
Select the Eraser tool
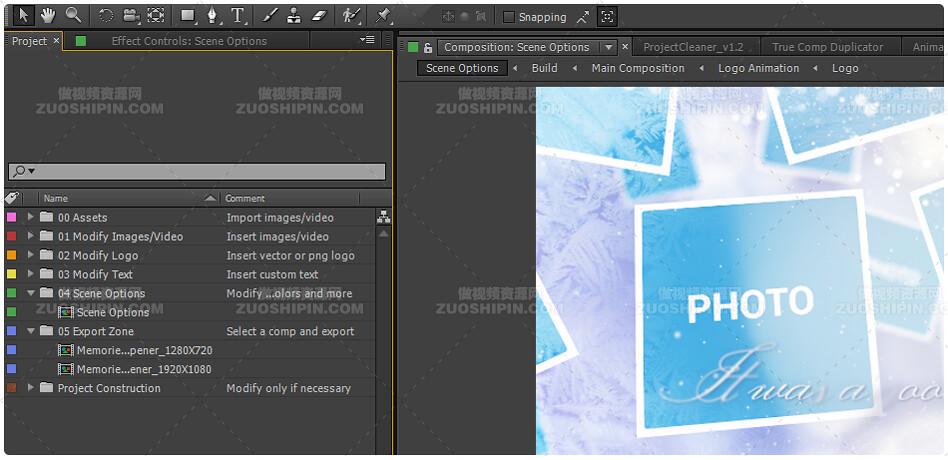click(x=319, y=15)
